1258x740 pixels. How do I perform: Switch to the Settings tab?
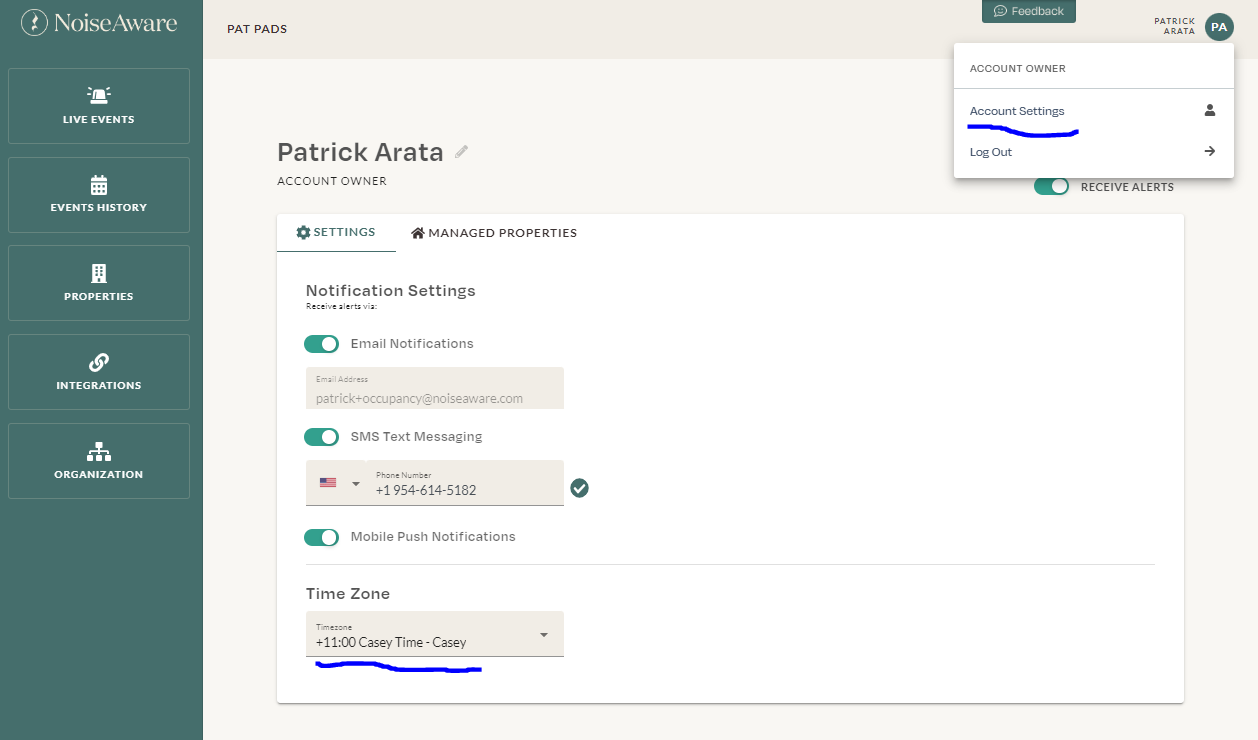click(x=336, y=232)
